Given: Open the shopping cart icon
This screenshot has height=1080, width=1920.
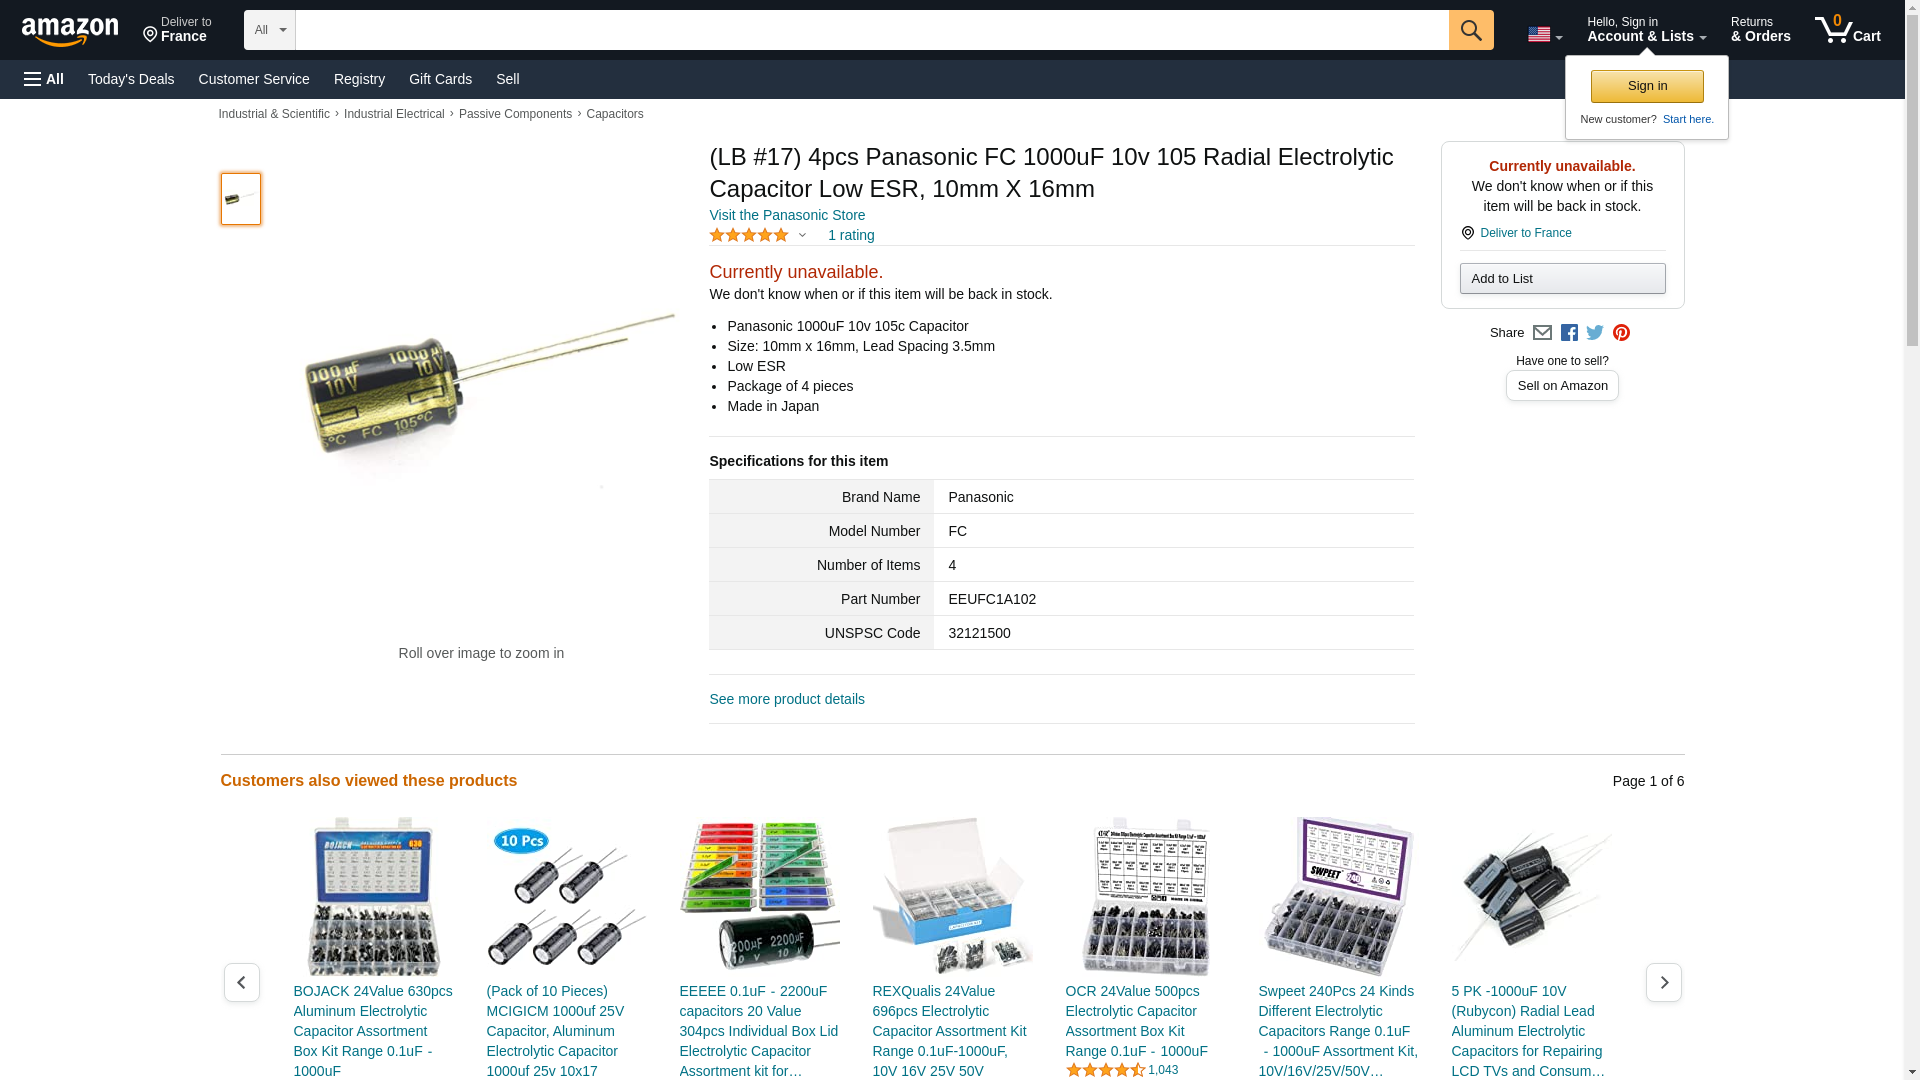Looking at the screenshot, I should click(x=1847, y=30).
